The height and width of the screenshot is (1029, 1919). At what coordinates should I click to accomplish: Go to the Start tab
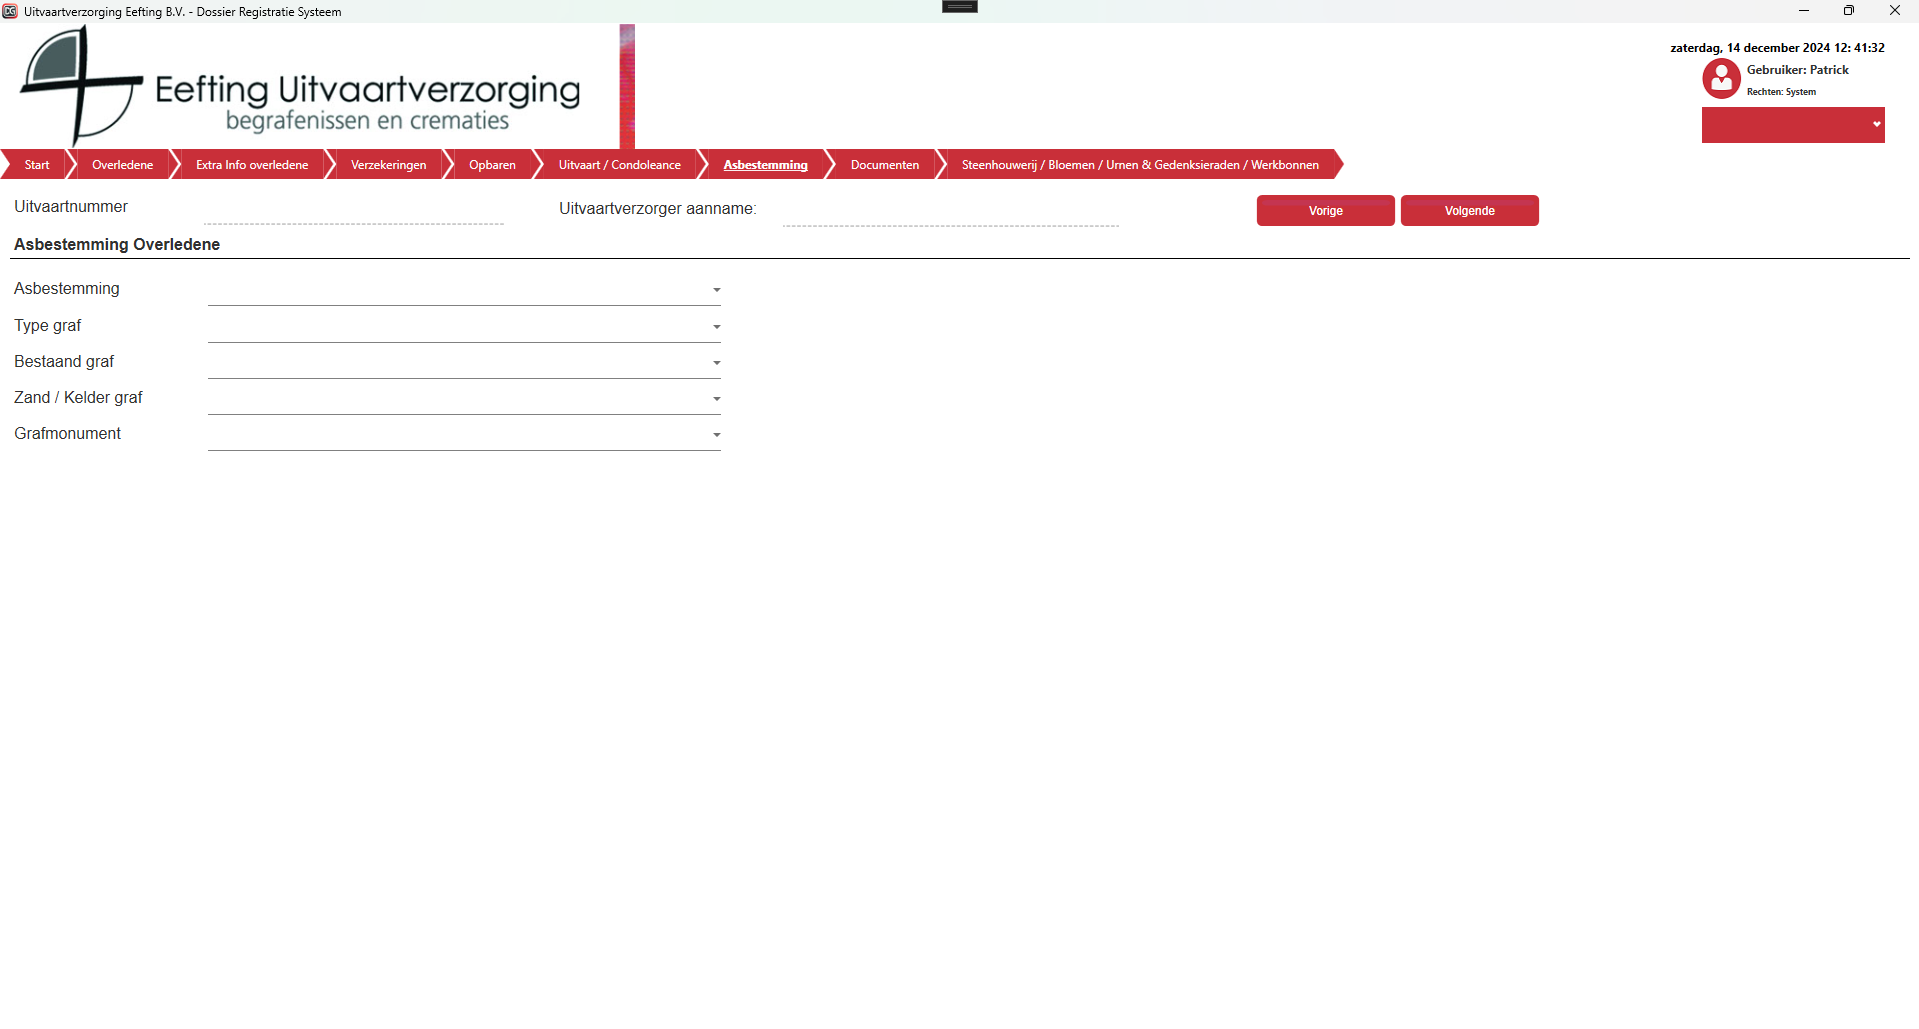[36, 165]
